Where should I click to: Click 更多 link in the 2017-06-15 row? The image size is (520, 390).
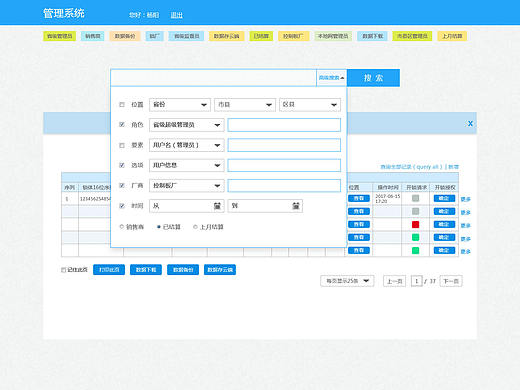point(465,199)
